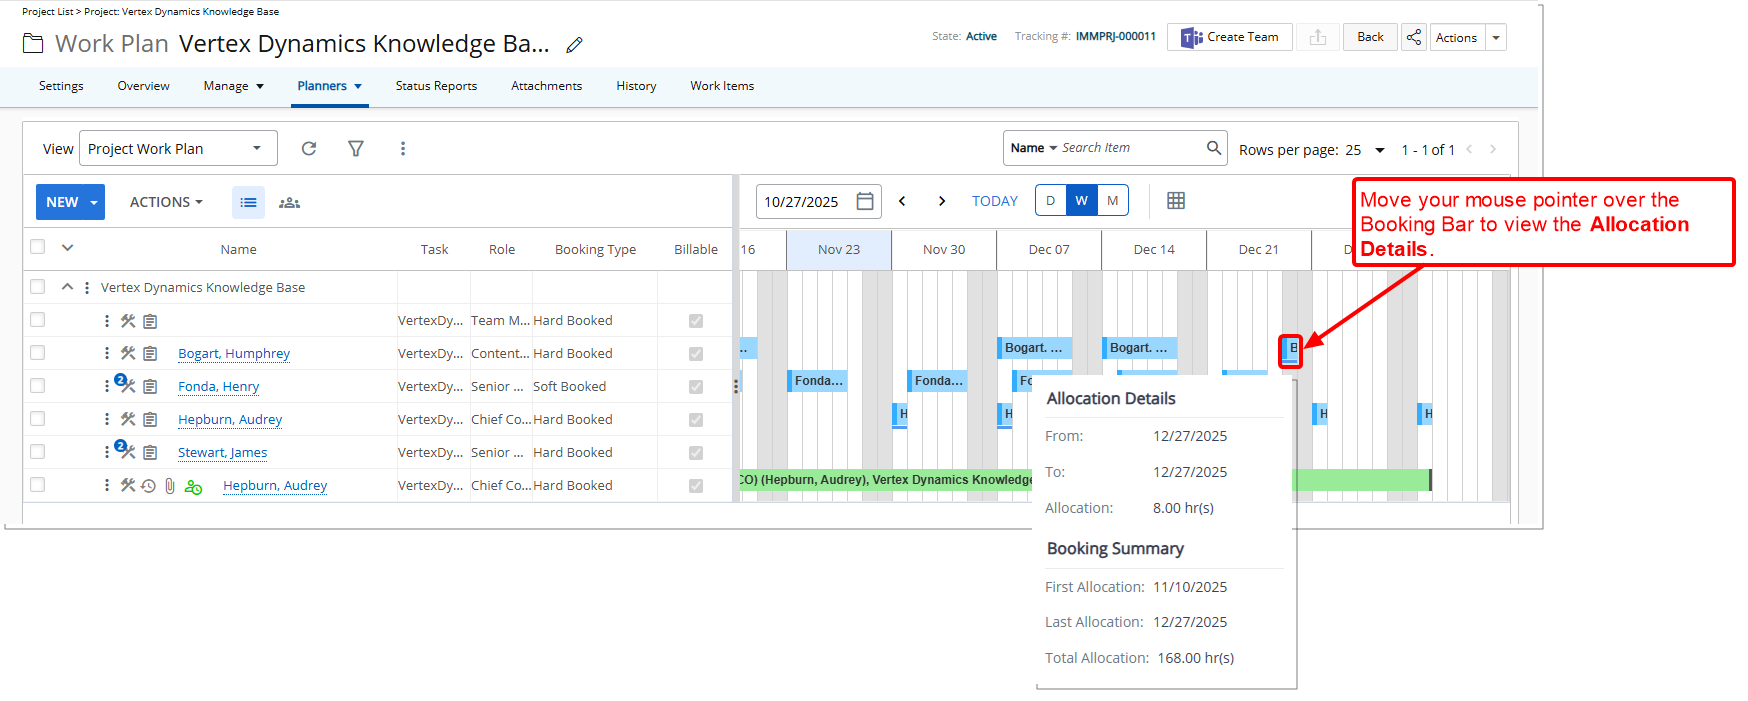Tick the checkbox for Stewart, James row
Image resolution: width=1748 pixels, height=701 pixels.
pyautogui.click(x=38, y=452)
